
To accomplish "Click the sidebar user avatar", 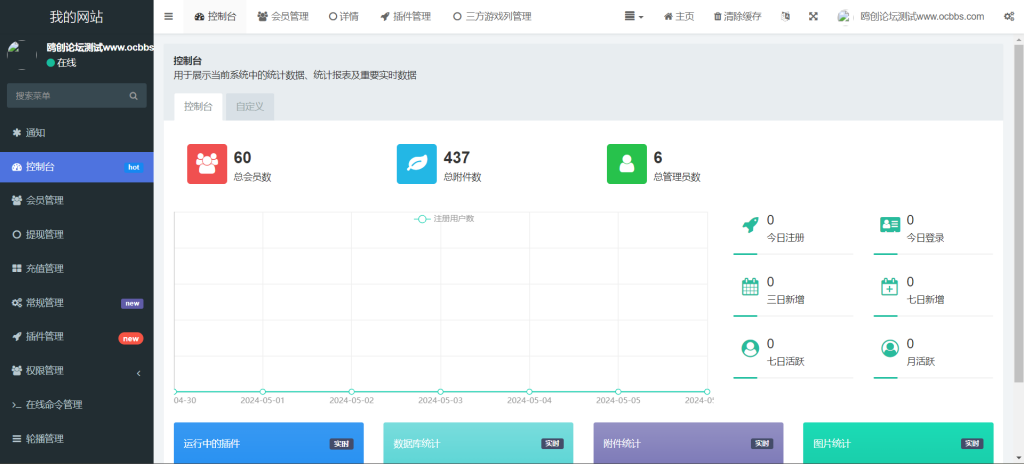I will tap(22, 55).
